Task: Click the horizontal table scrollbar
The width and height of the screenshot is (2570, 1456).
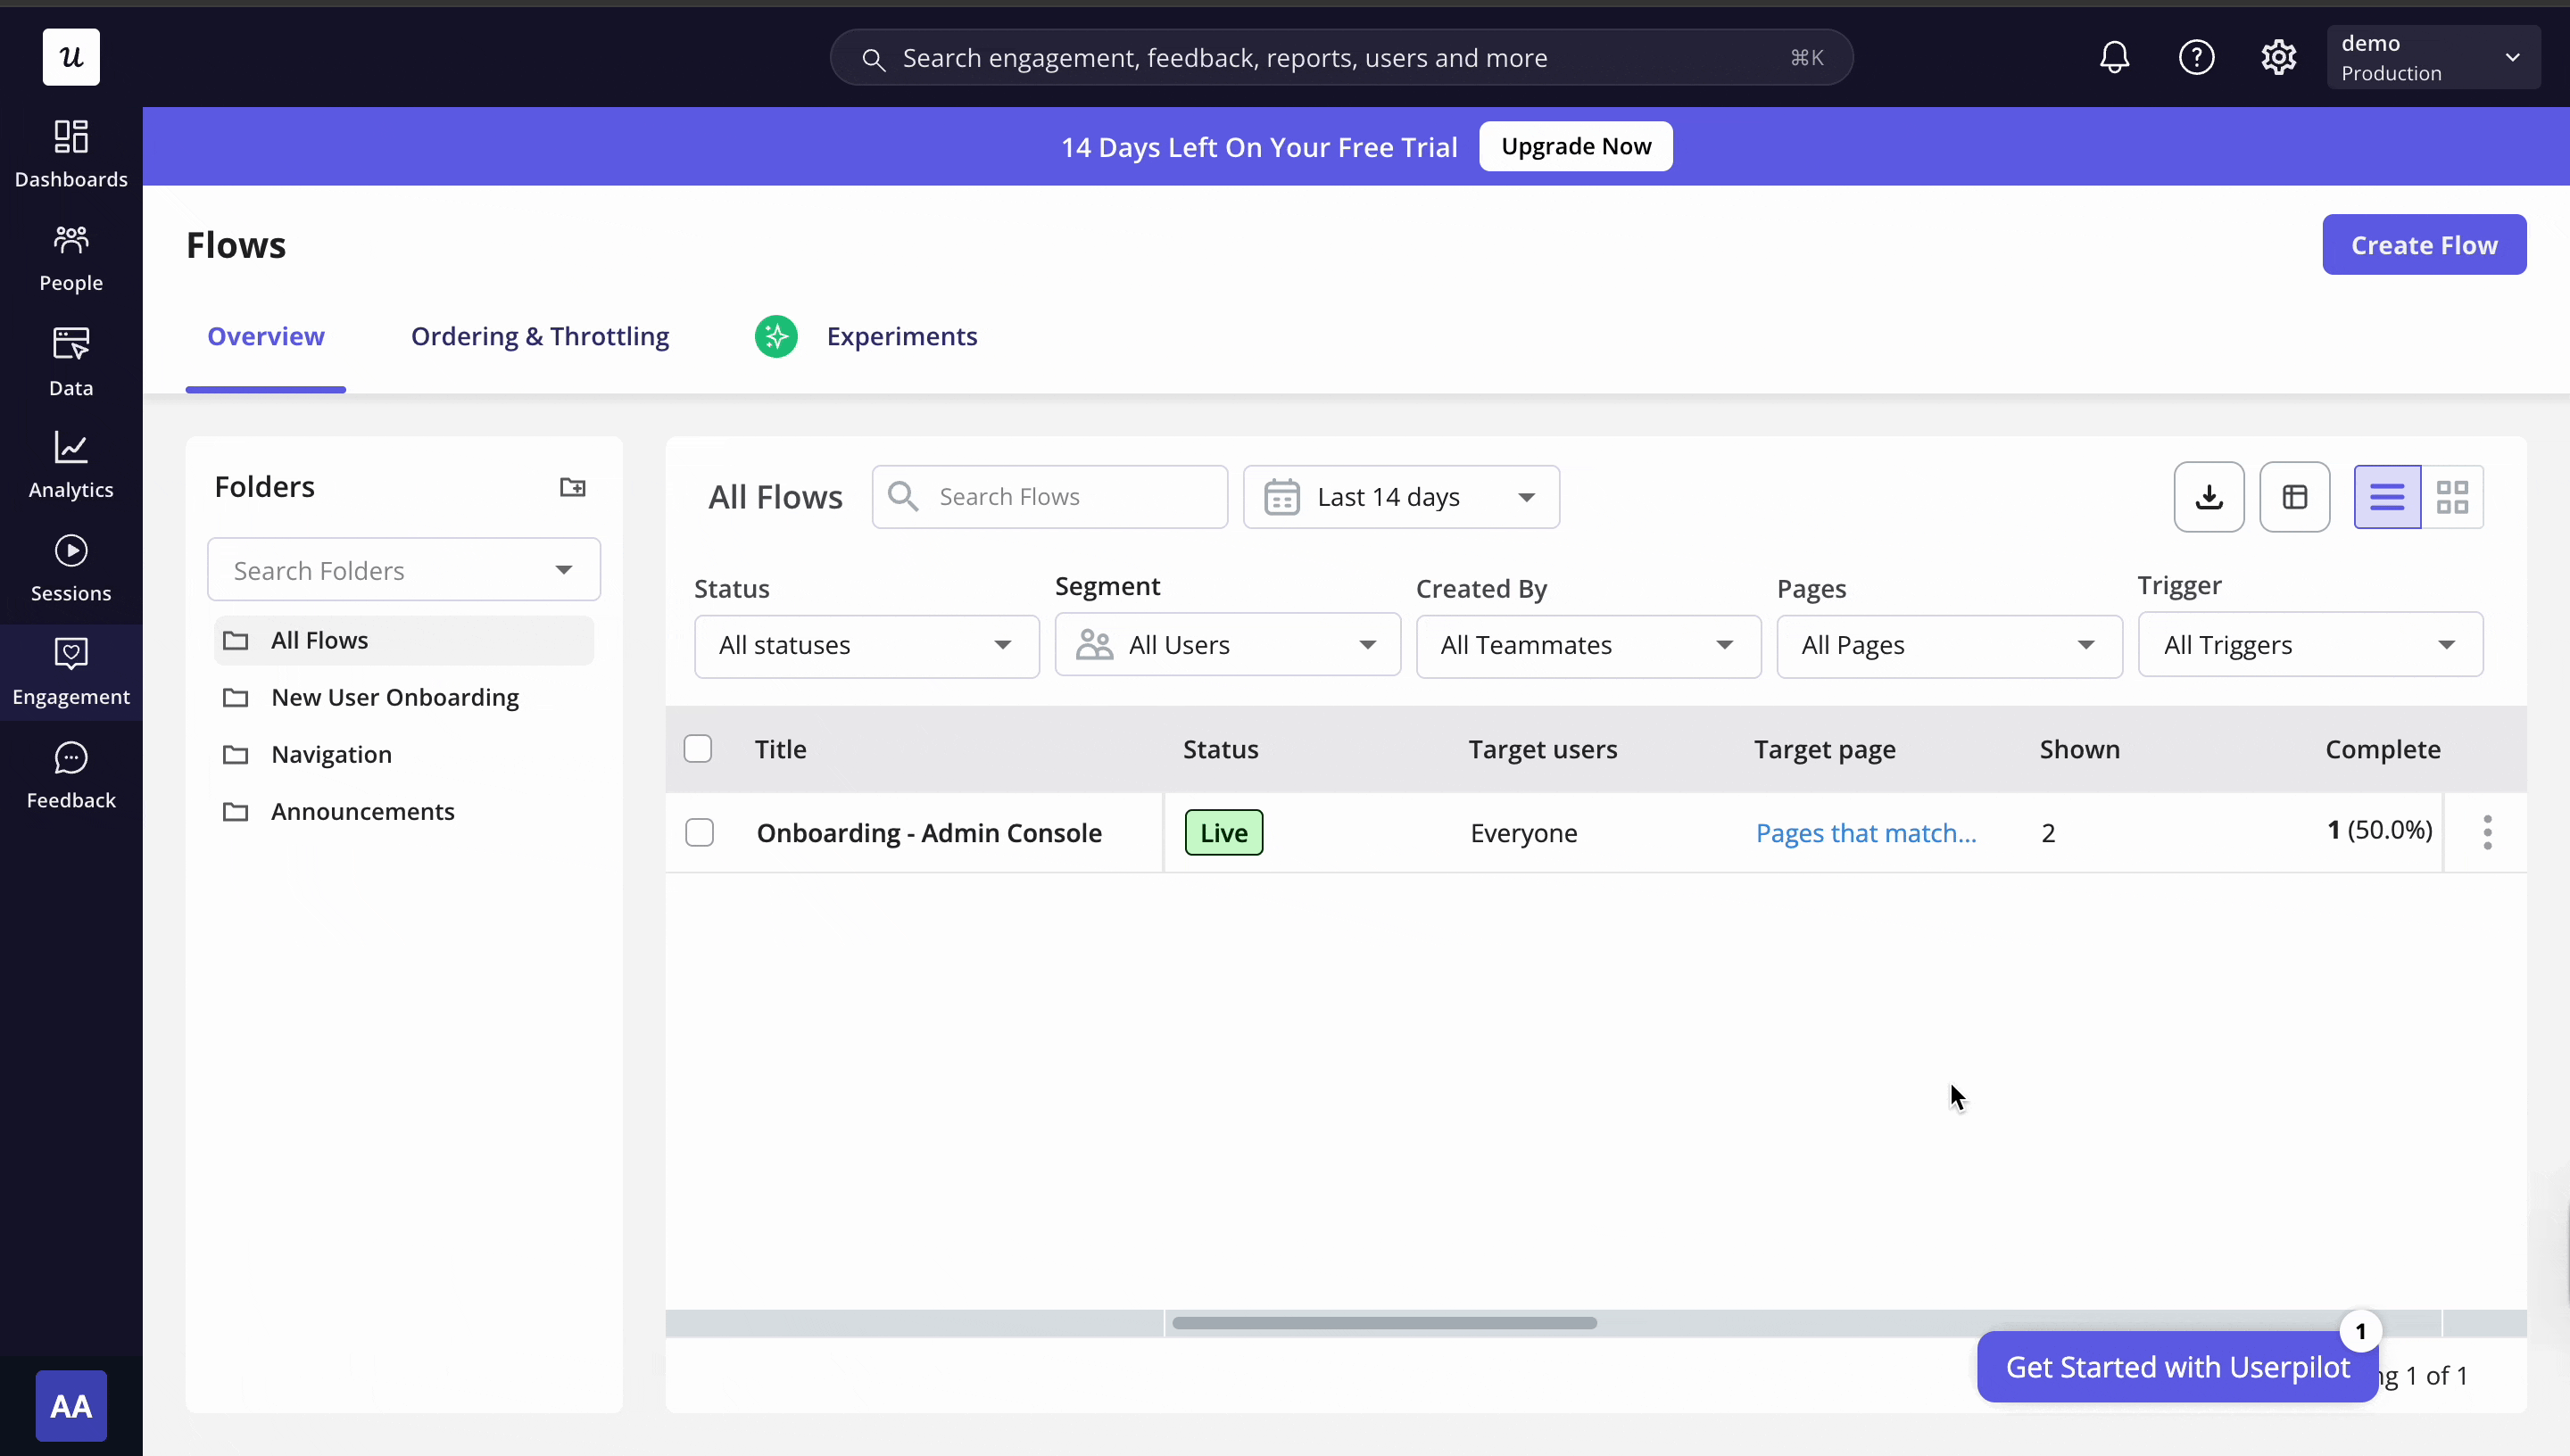Action: (1384, 1322)
